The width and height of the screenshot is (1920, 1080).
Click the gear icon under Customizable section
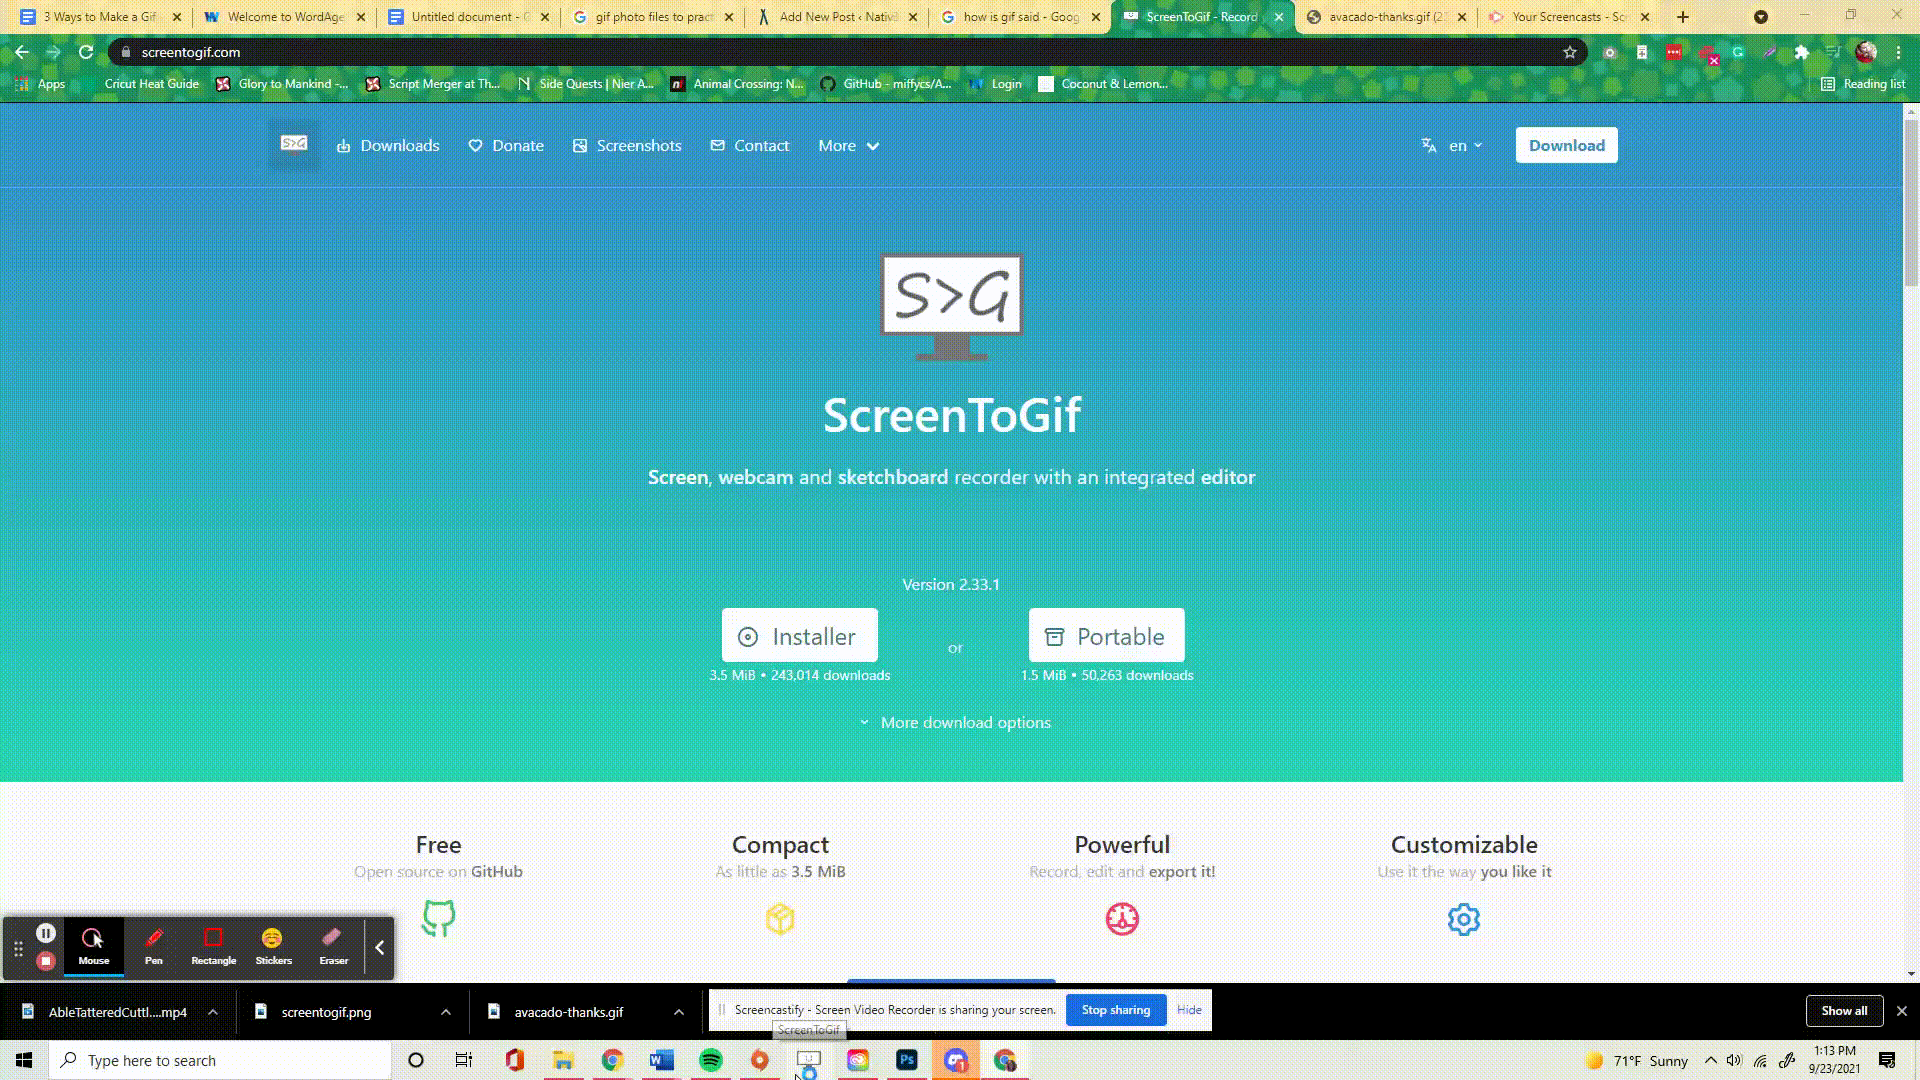pyautogui.click(x=1464, y=918)
